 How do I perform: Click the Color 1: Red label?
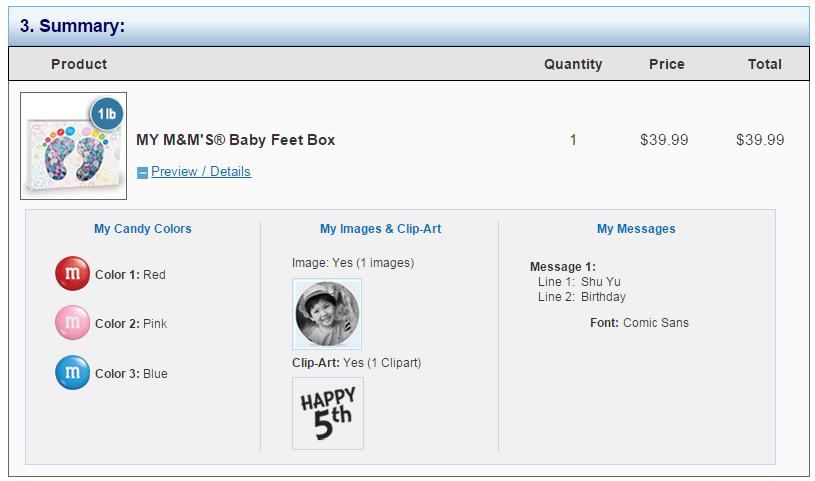click(130, 275)
